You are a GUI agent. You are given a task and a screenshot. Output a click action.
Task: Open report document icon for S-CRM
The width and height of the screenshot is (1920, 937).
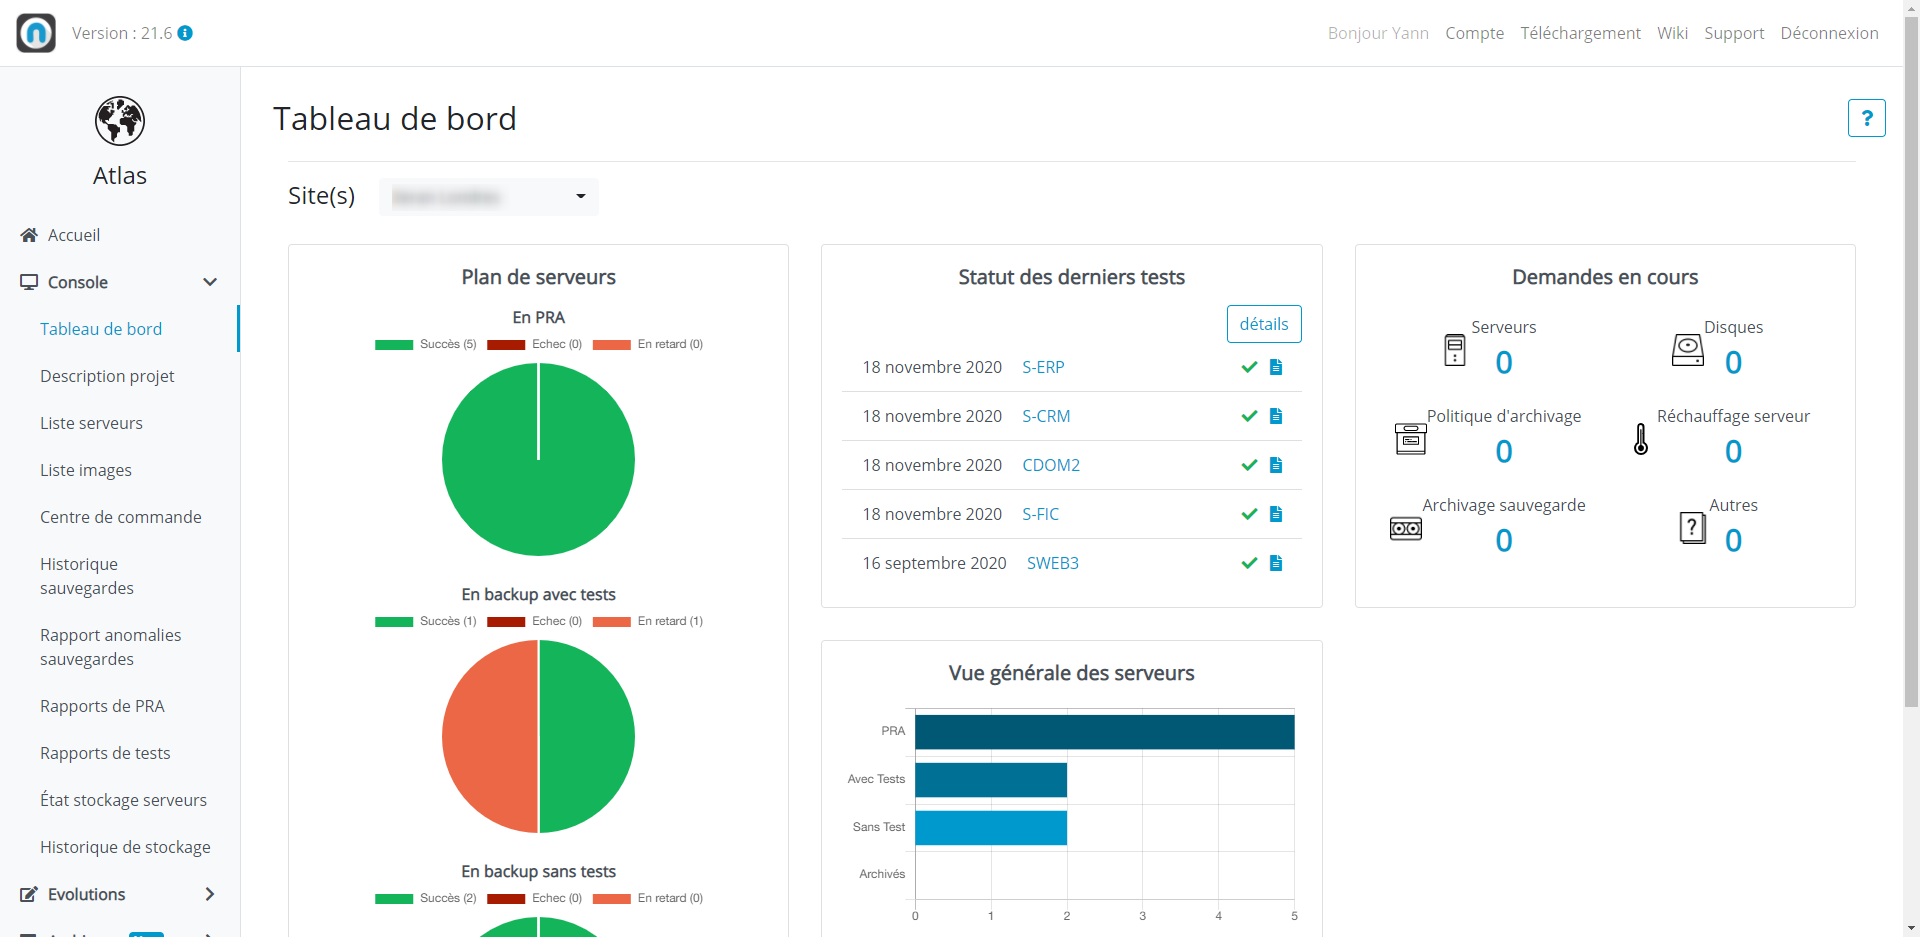[1276, 416]
